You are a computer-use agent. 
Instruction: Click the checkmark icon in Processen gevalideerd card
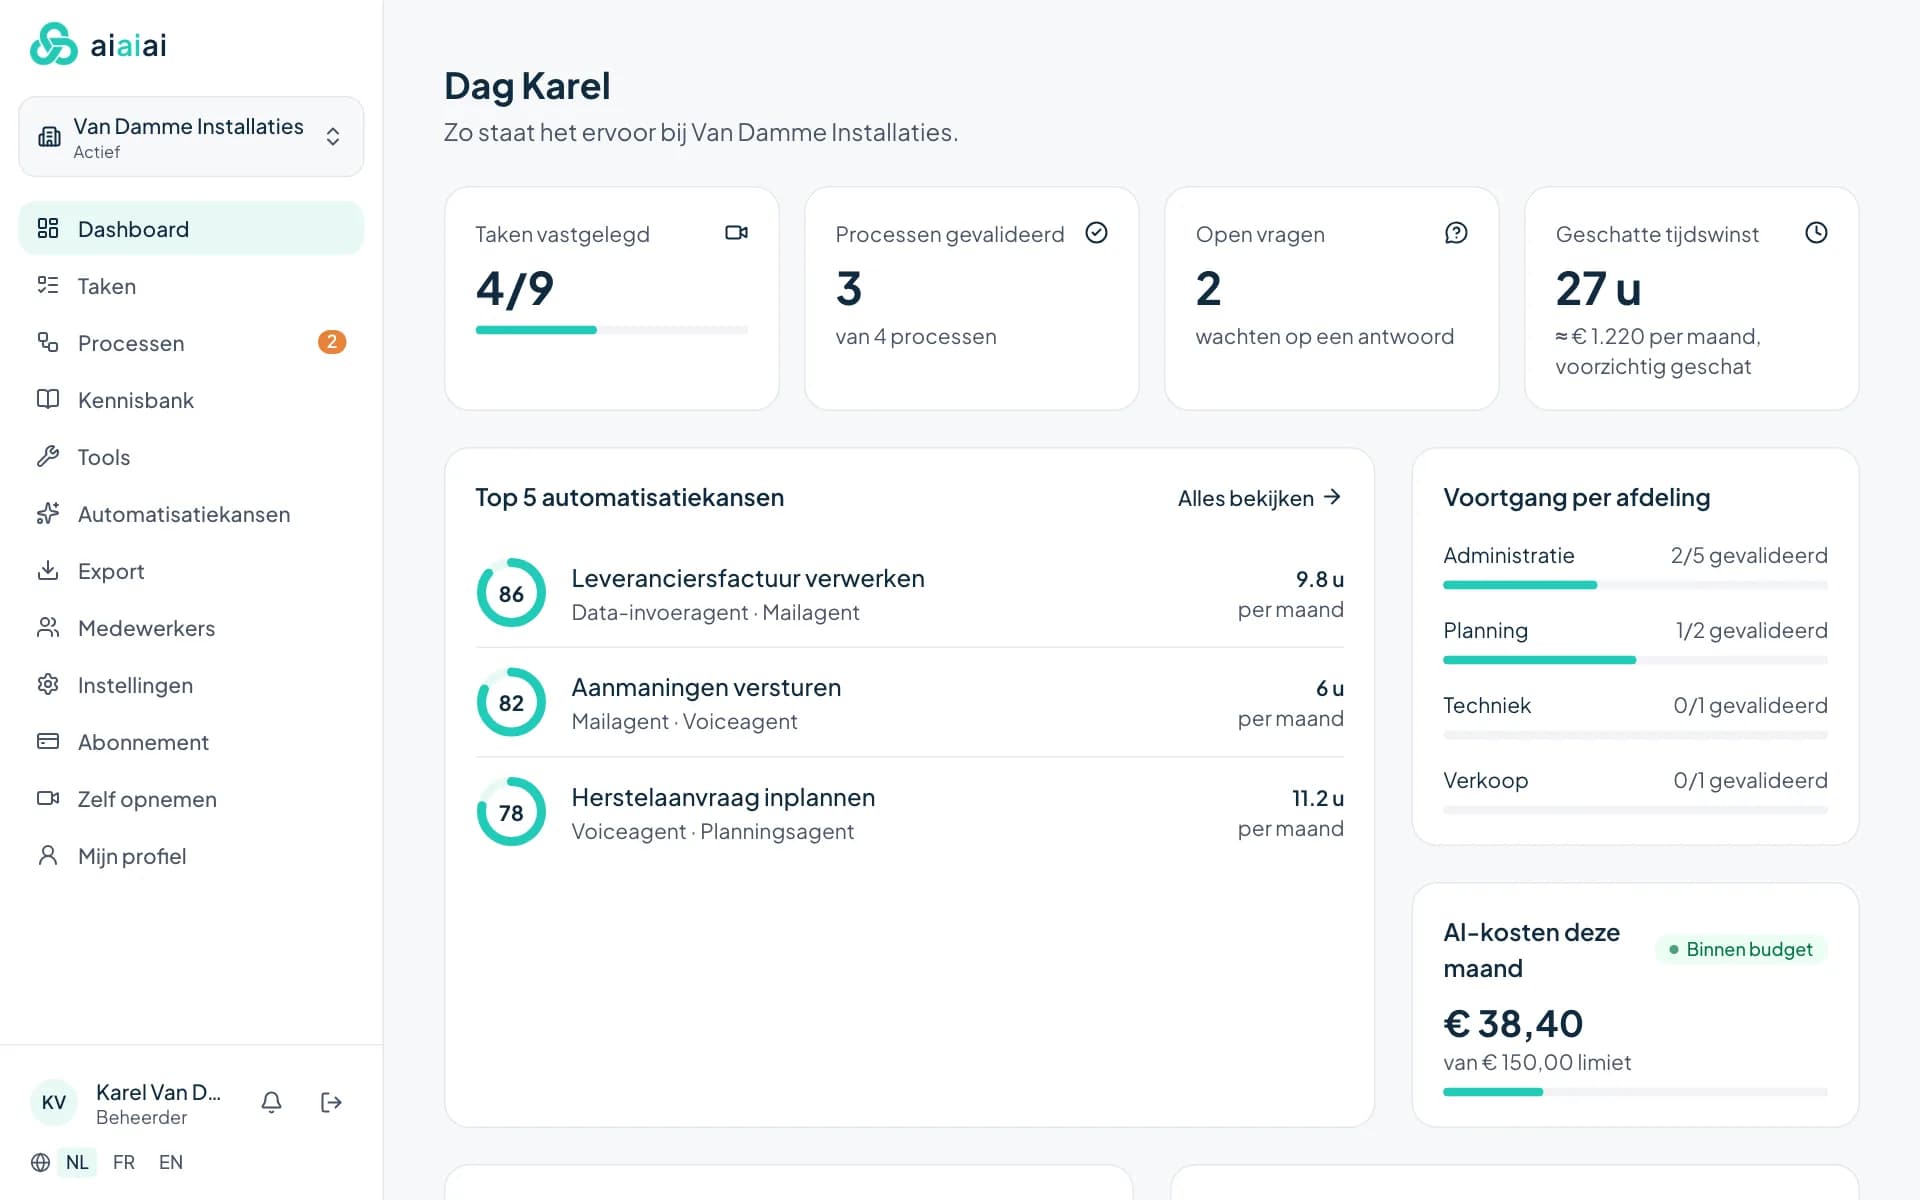pyautogui.click(x=1096, y=233)
